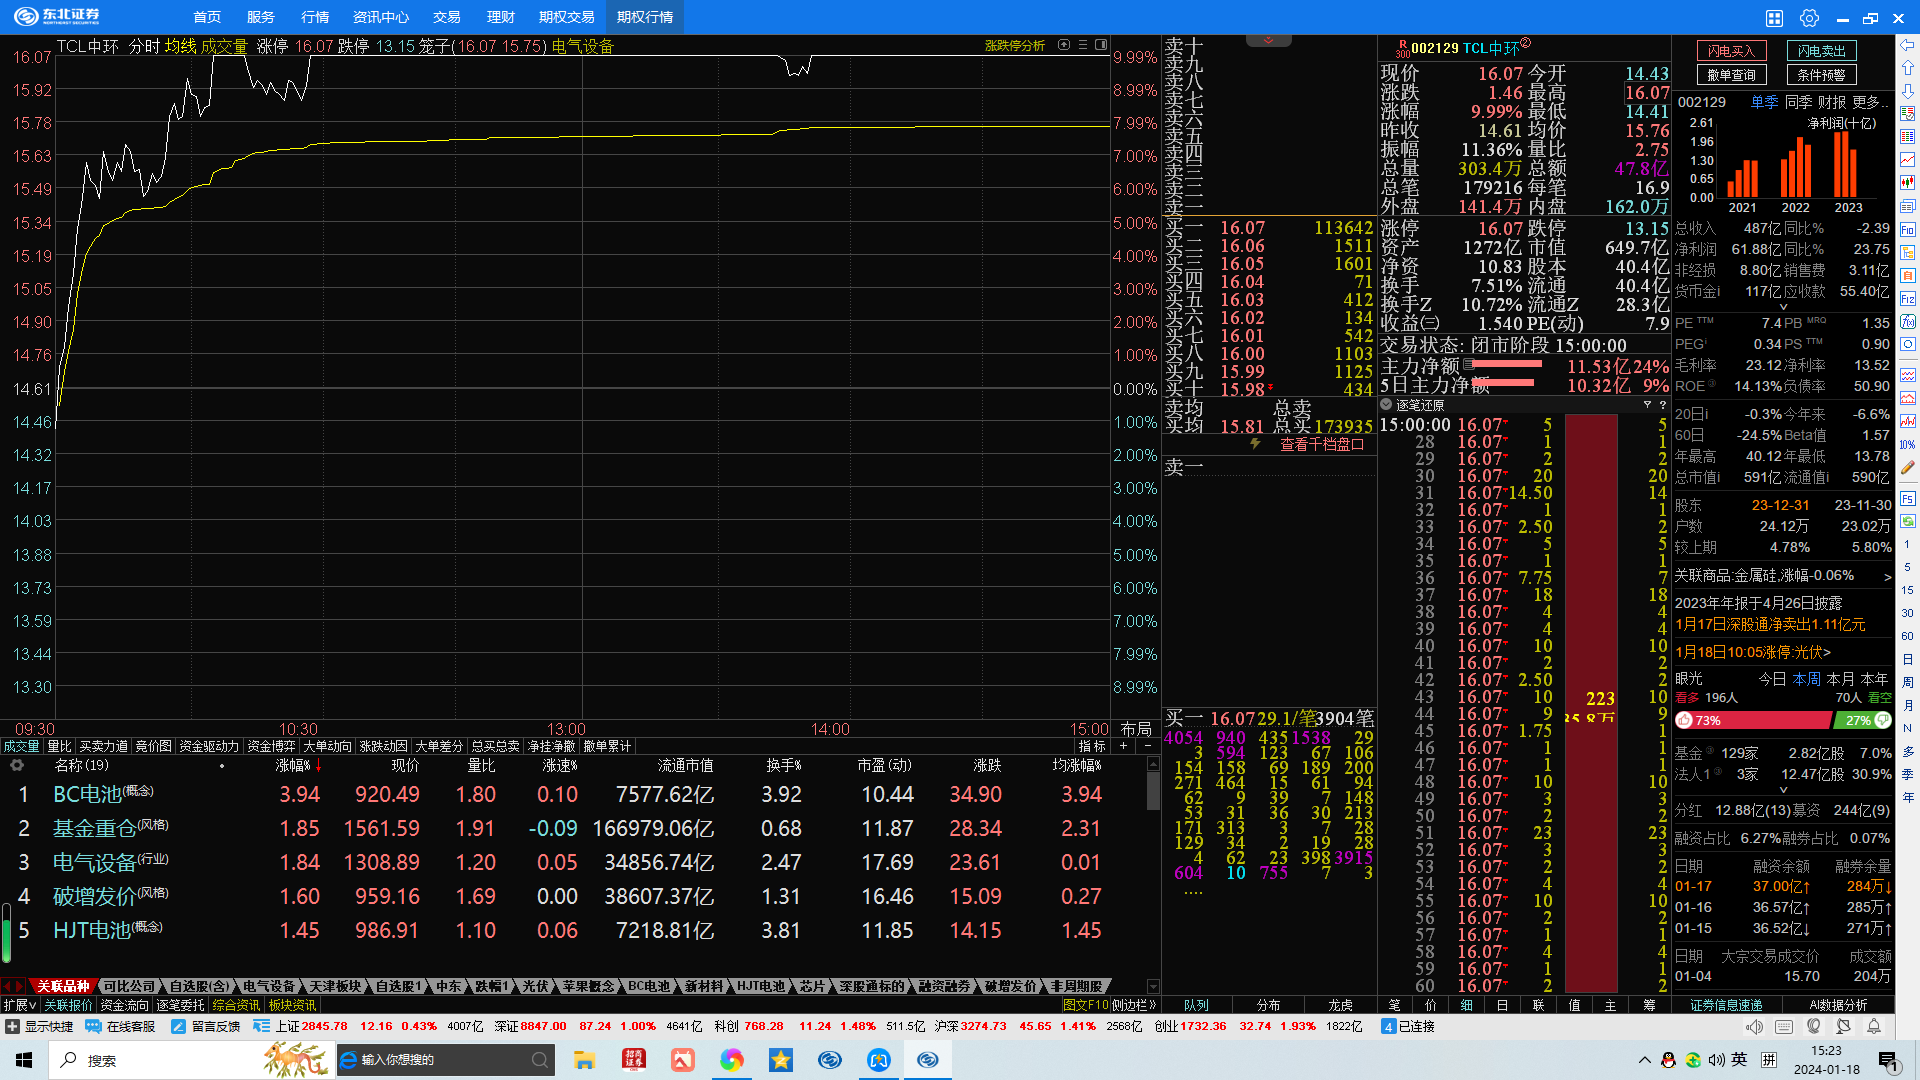Click the back arrow icon in right sidebar
Viewport: 1920px width, 1080px height.
(1908, 45)
